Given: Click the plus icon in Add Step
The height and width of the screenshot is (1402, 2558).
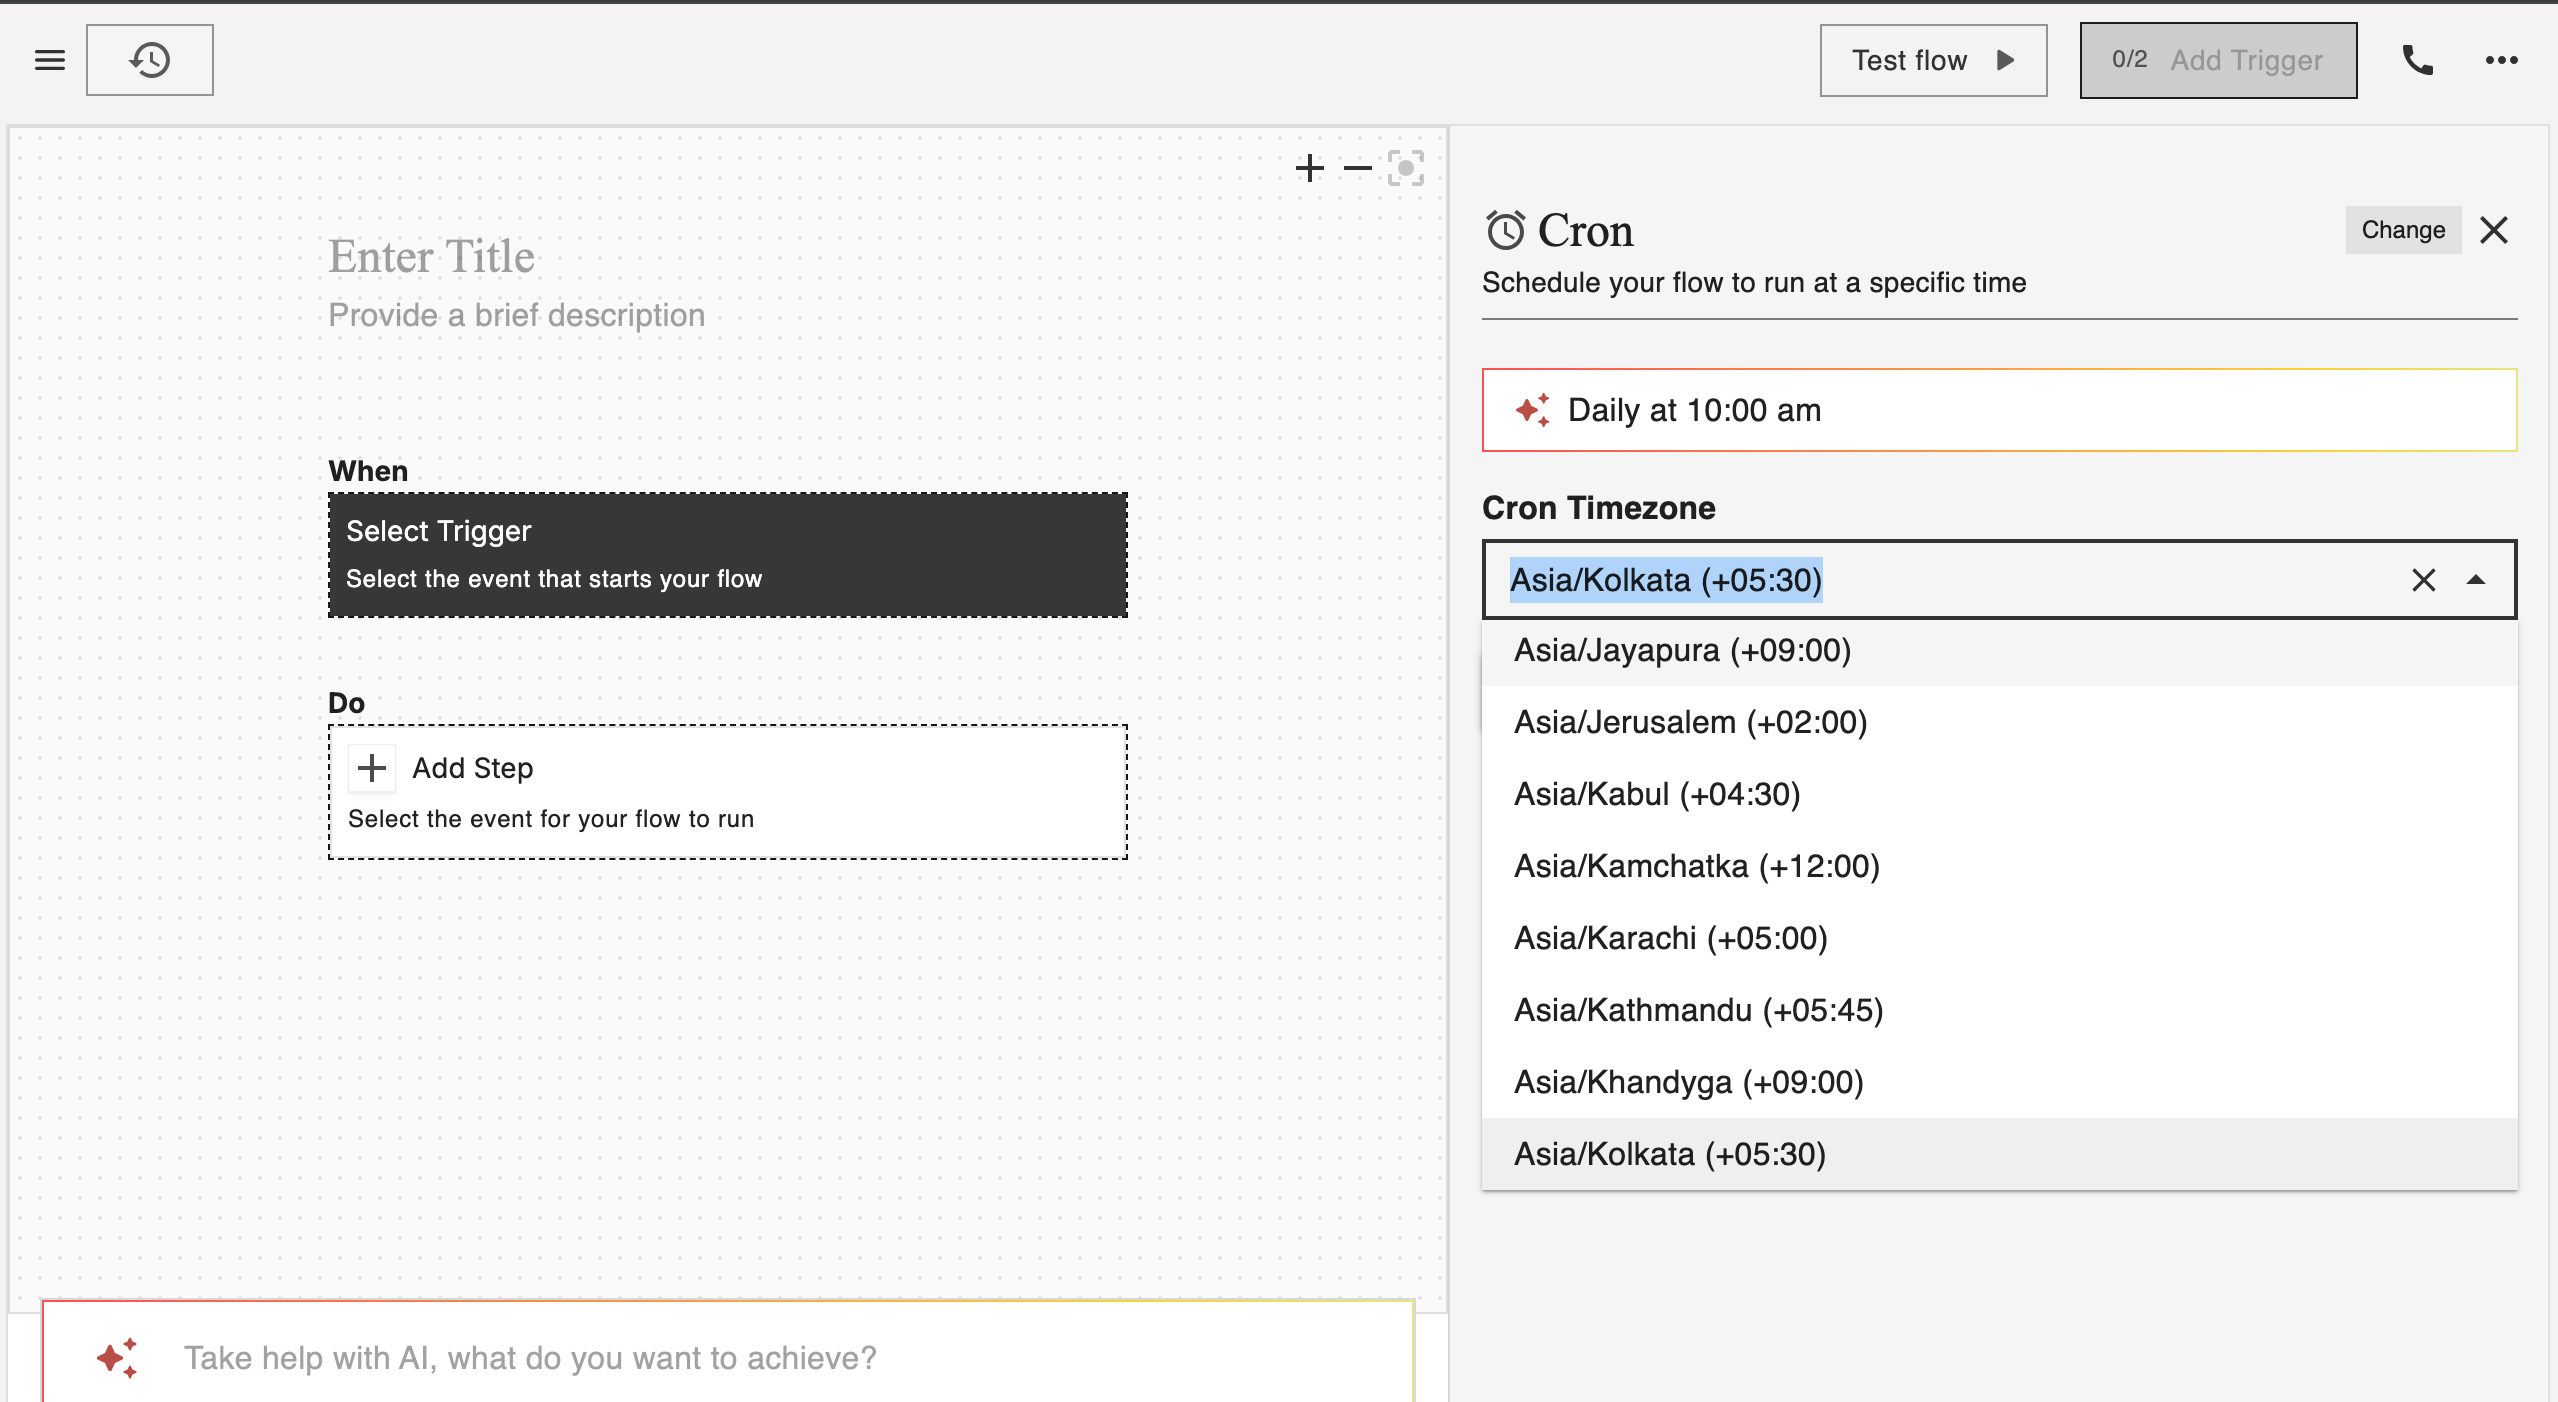Looking at the screenshot, I should (x=372, y=768).
